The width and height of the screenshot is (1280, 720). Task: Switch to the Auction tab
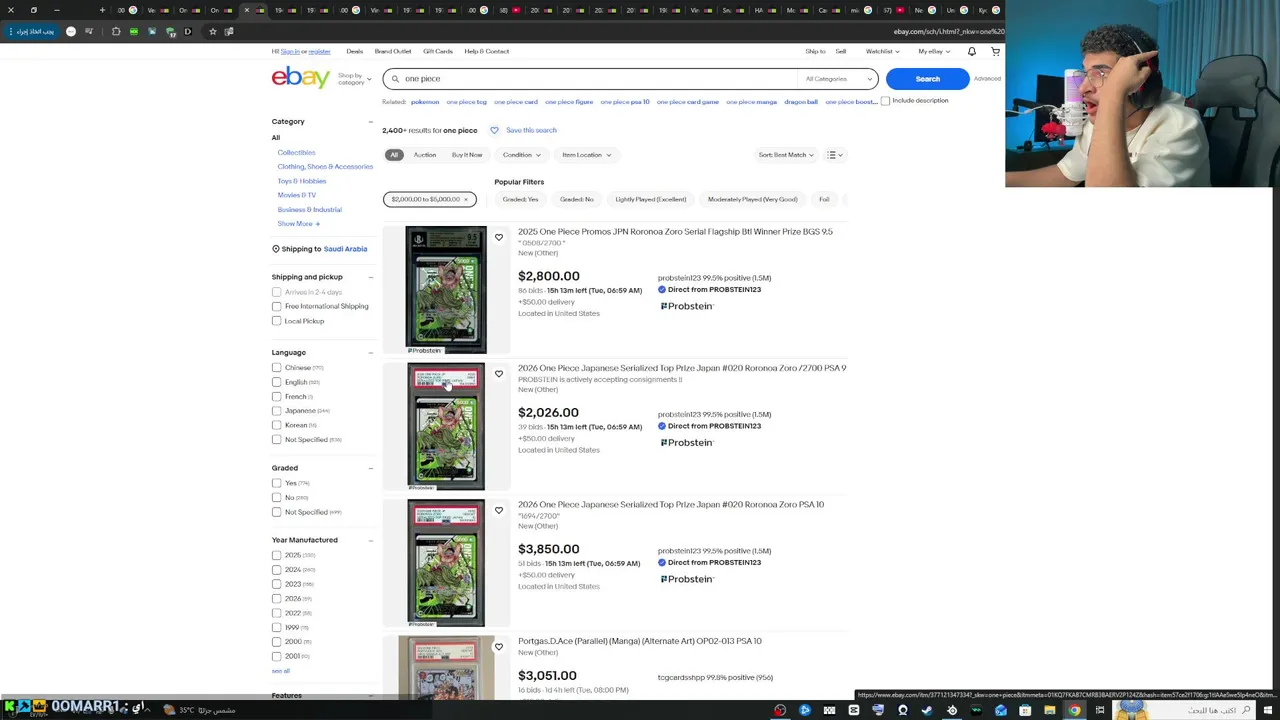[x=425, y=155]
